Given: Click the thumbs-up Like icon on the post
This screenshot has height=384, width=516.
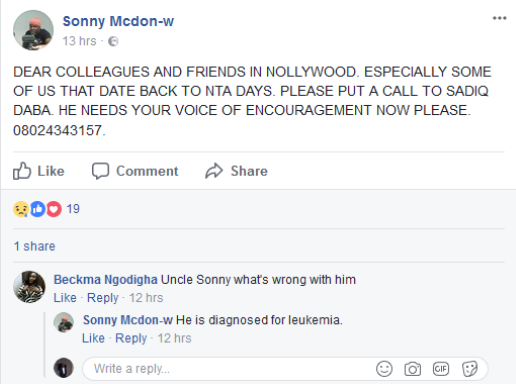Looking at the screenshot, I should click(x=22, y=171).
